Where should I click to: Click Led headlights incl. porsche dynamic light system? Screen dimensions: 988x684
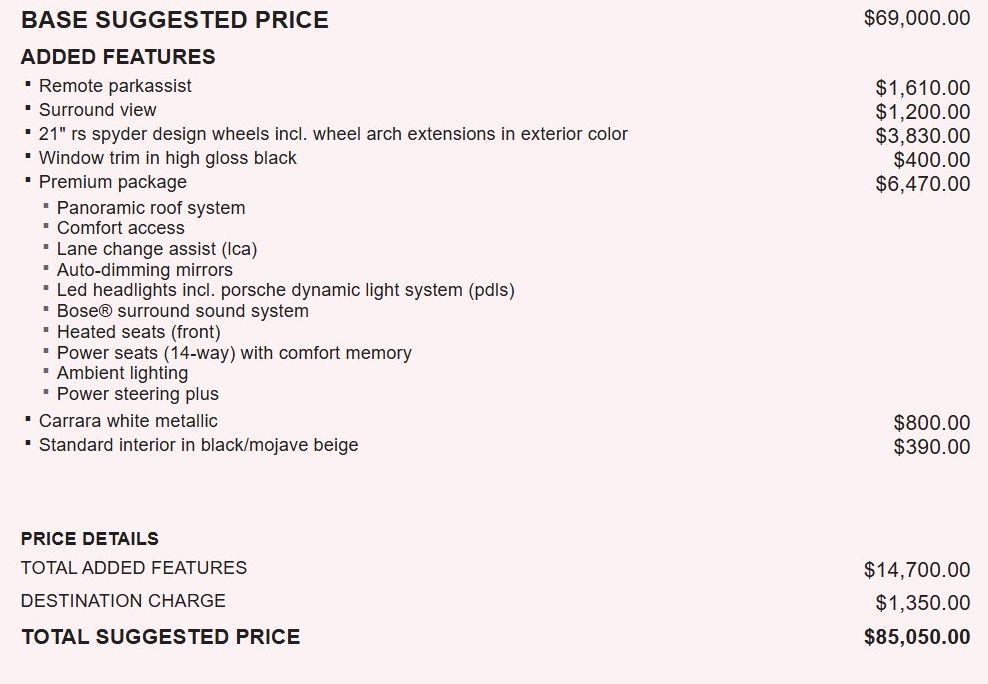pos(285,290)
